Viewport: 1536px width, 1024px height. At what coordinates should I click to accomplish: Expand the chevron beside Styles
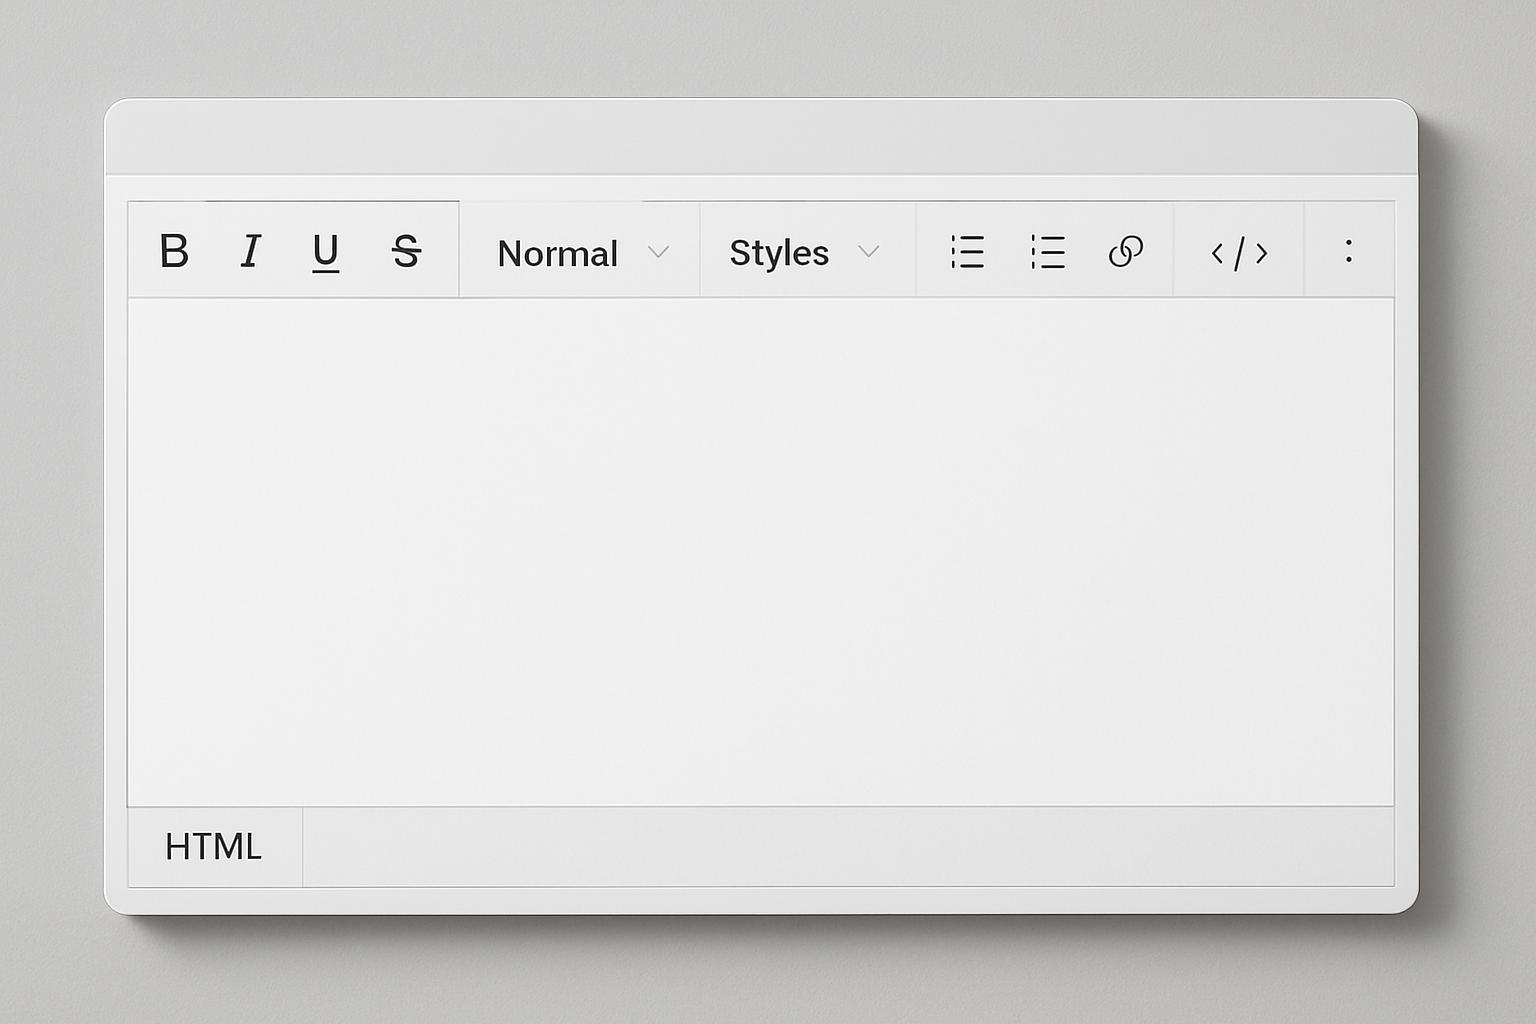pos(869,252)
